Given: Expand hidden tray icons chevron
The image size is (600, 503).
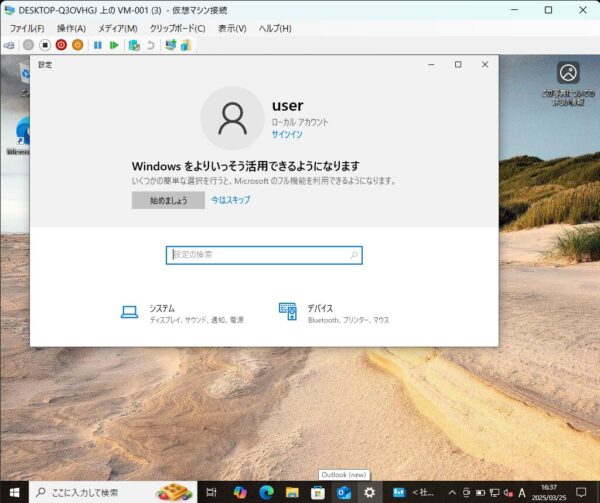Looking at the screenshot, I should click(452, 493).
